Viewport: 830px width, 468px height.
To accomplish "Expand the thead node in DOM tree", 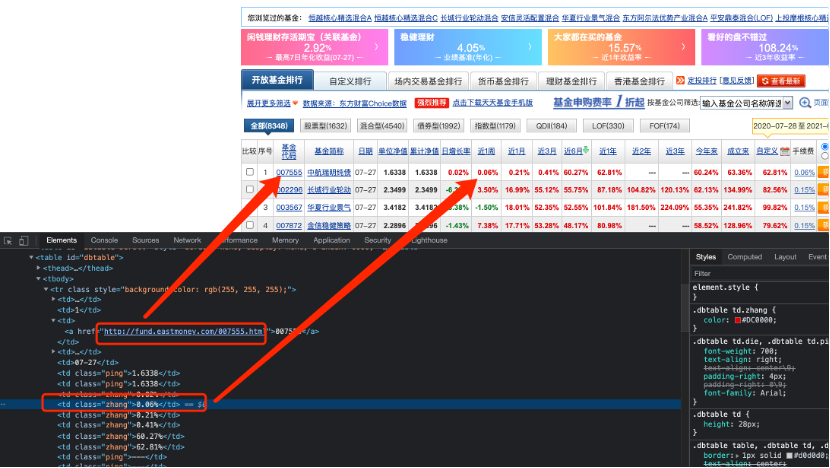I will pos(39,268).
